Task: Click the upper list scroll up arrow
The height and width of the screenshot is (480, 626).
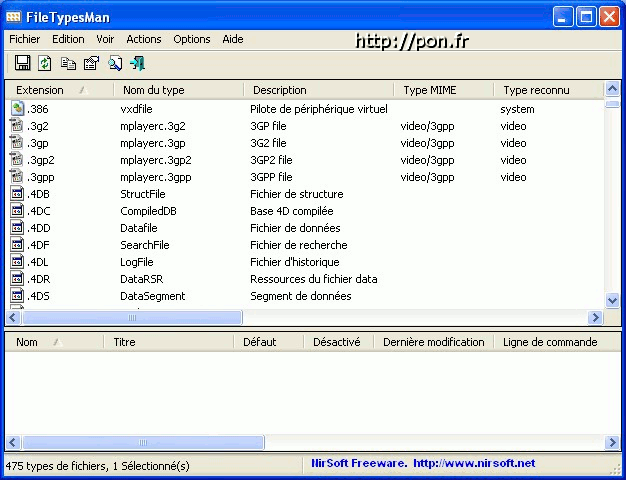Action: (612, 88)
